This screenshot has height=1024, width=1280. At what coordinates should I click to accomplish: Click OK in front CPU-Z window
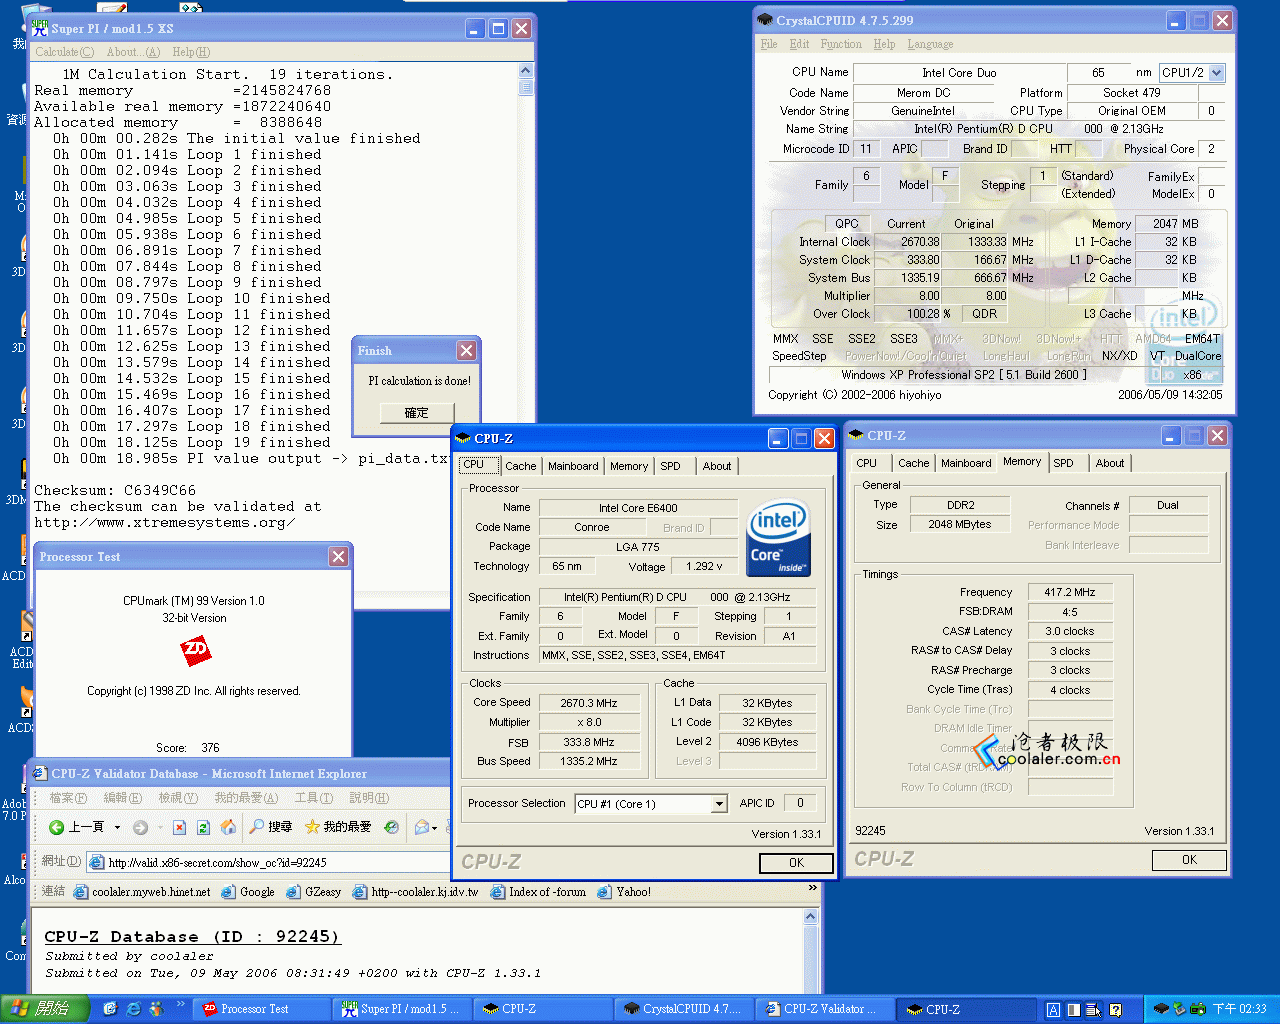pos(796,863)
